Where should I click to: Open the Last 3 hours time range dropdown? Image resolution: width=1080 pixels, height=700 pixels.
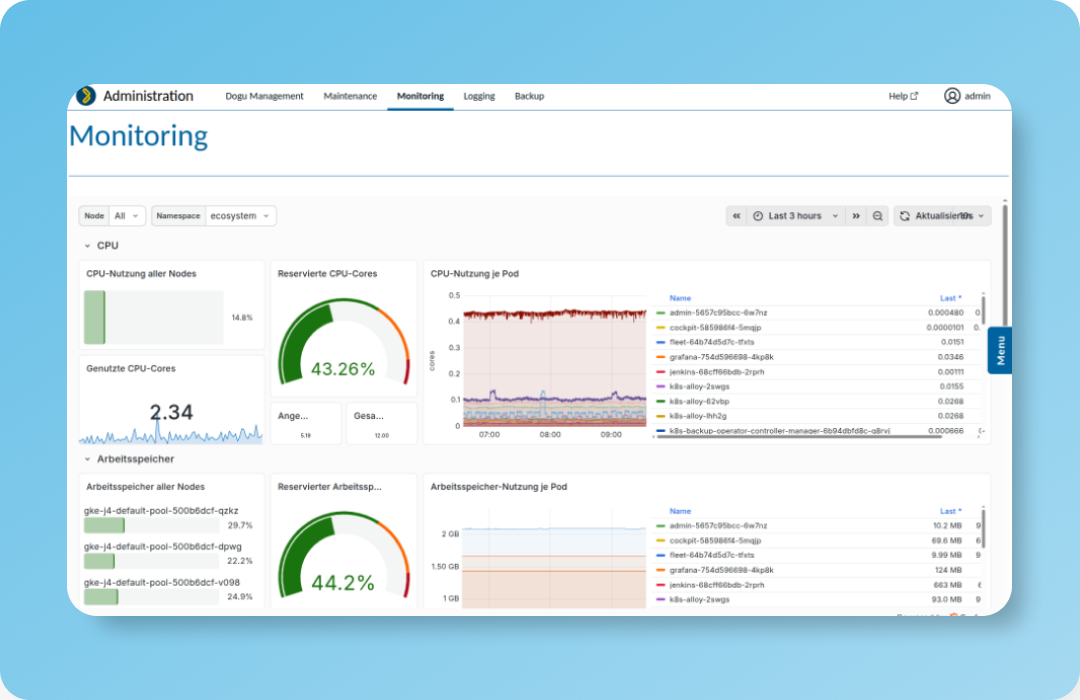pos(796,216)
